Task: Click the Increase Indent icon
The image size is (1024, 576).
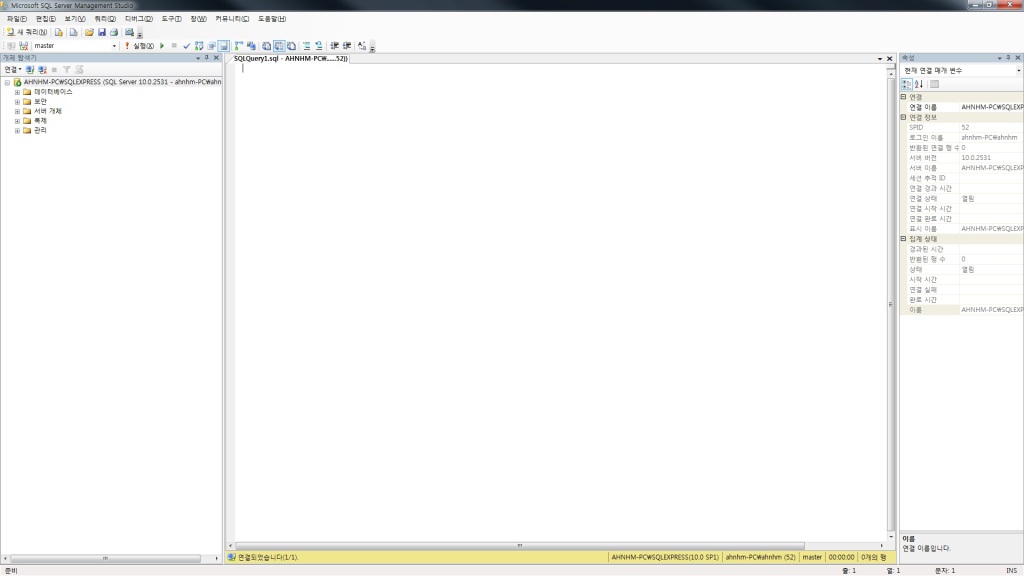Action: tap(347, 46)
